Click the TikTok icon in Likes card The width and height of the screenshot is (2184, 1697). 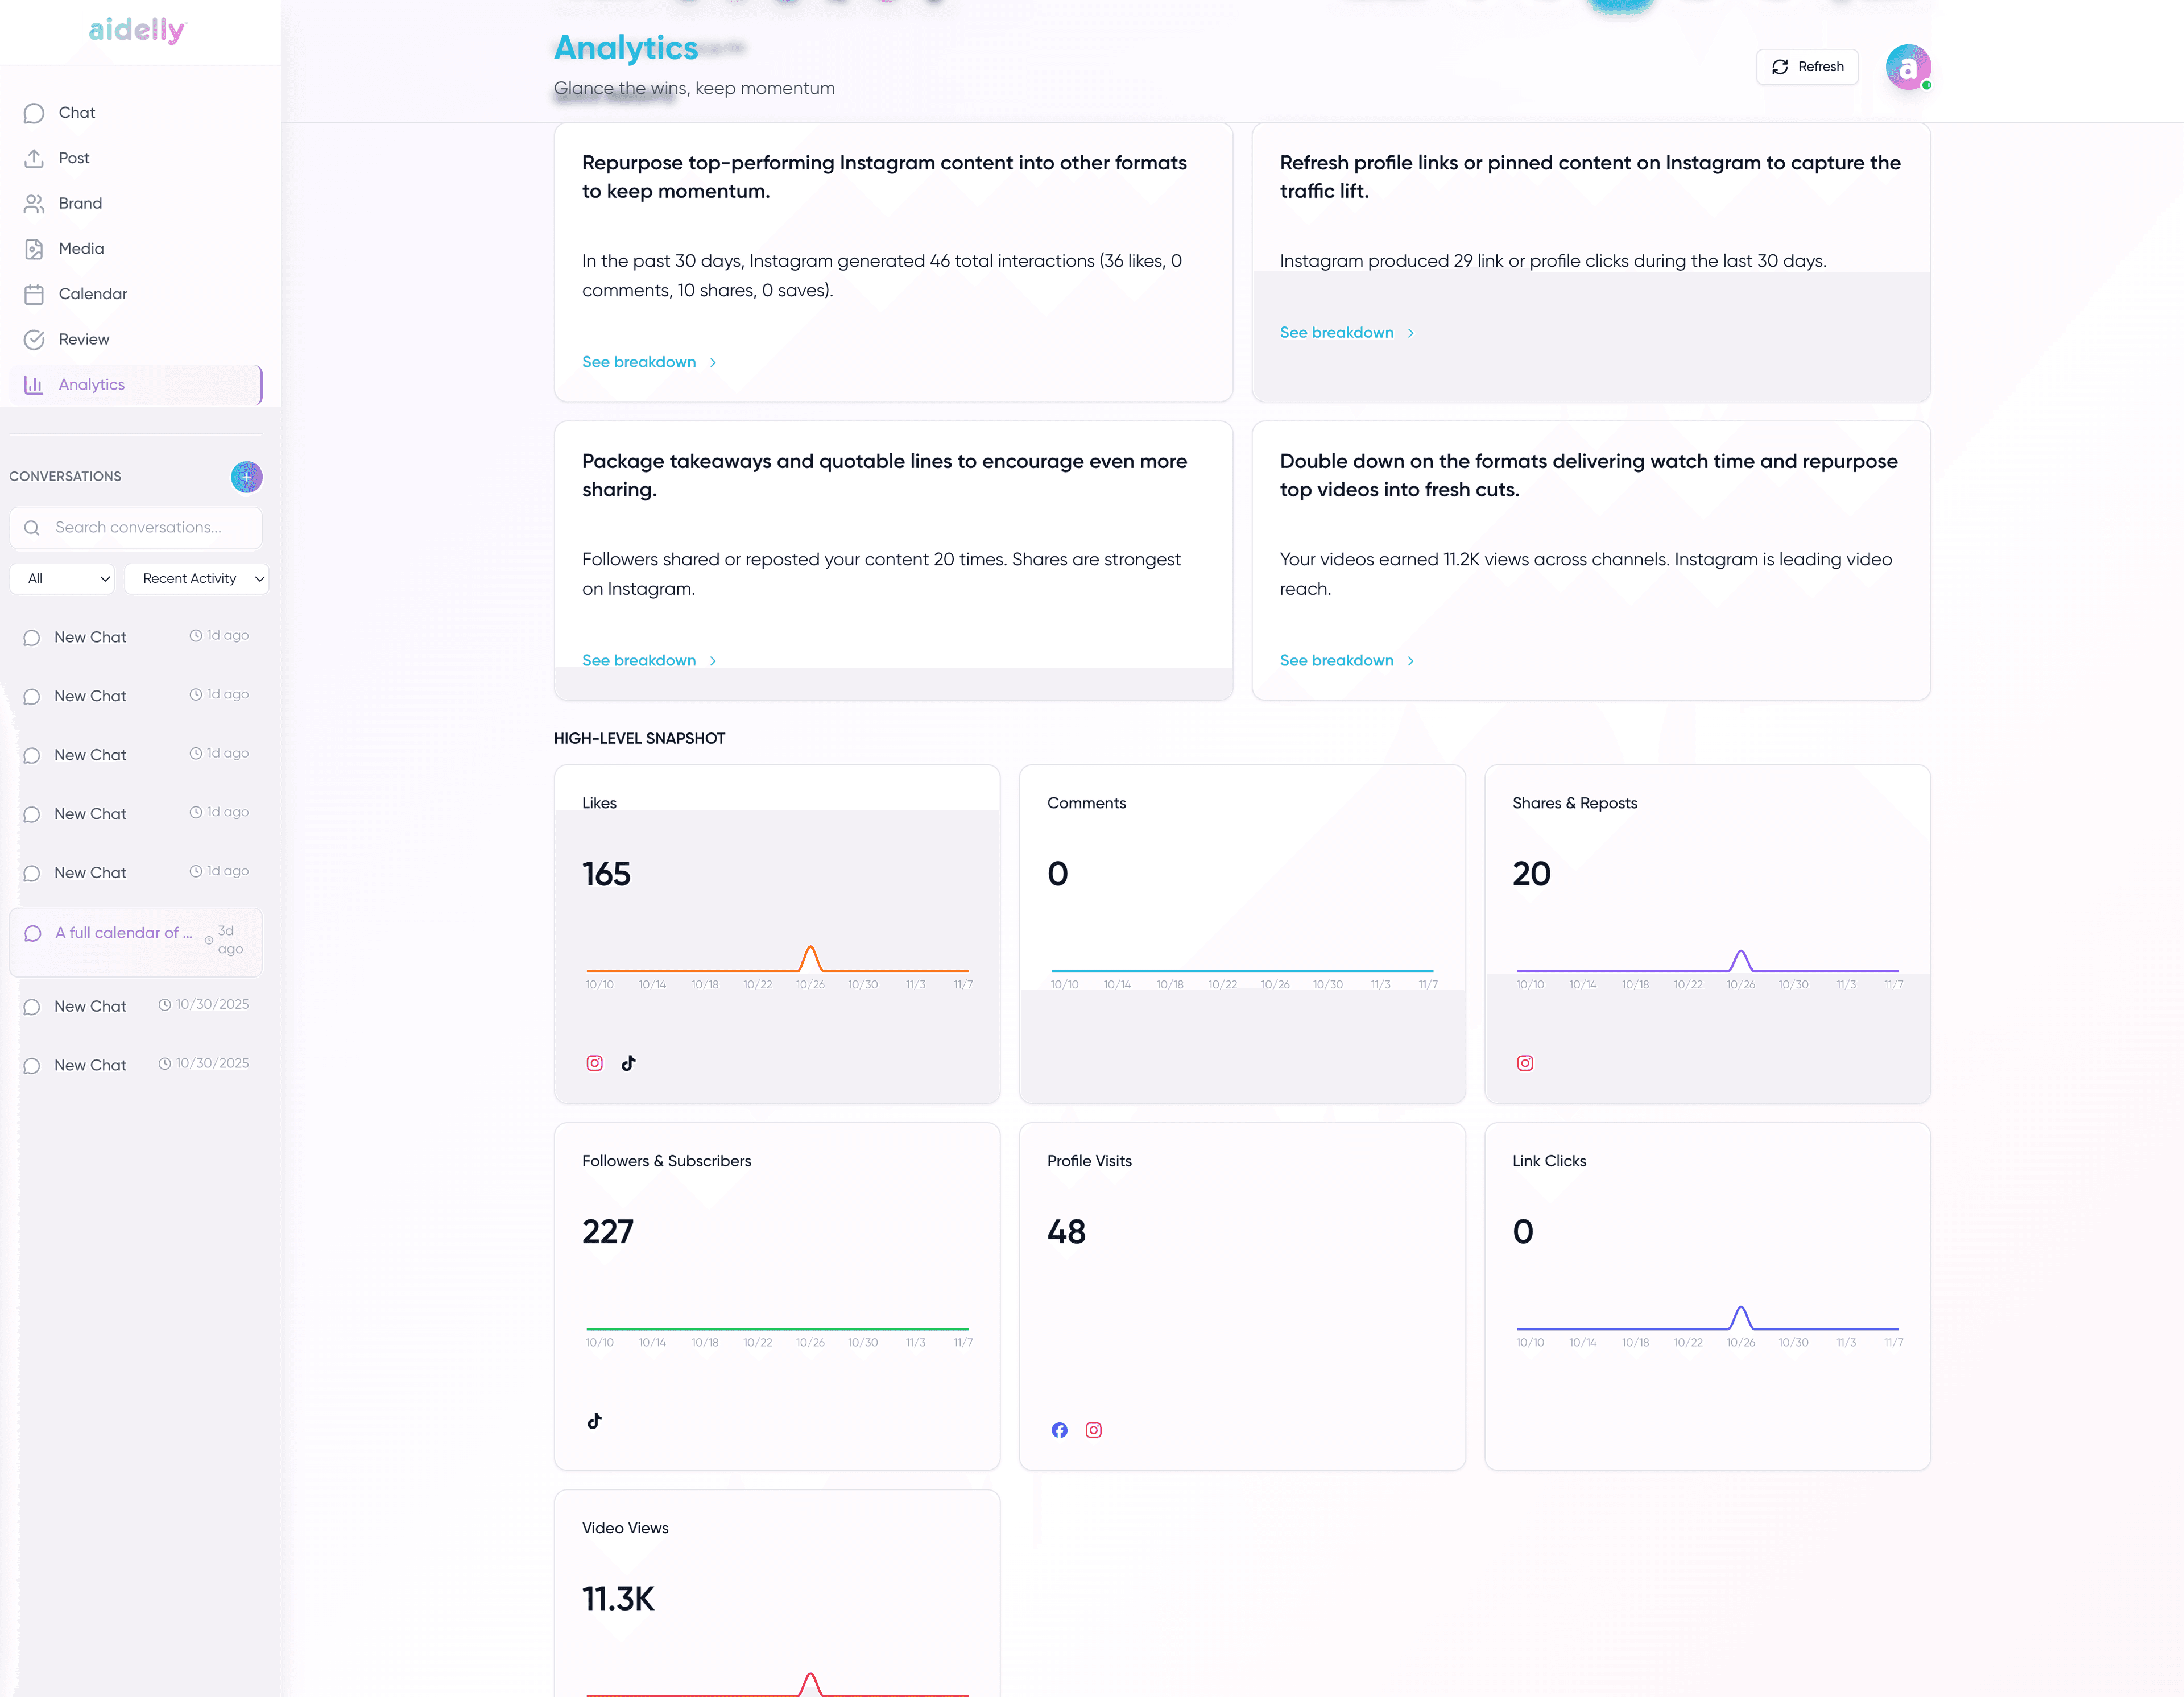click(628, 1063)
